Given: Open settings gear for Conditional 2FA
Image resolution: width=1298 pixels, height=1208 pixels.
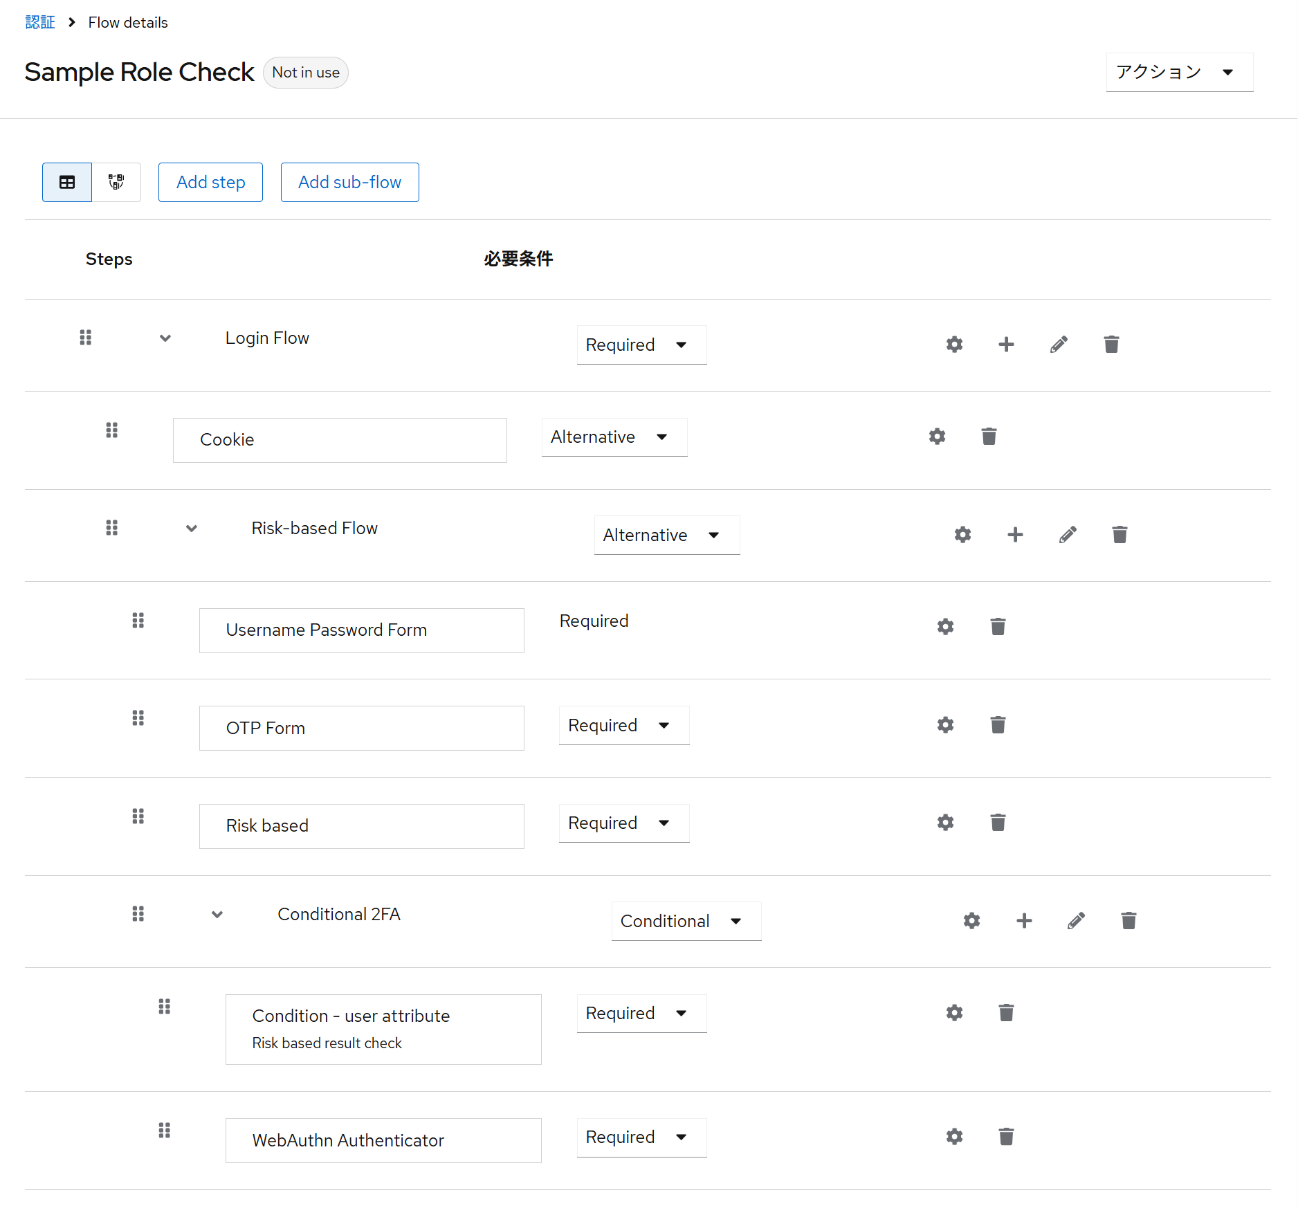Looking at the screenshot, I should point(972,920).
